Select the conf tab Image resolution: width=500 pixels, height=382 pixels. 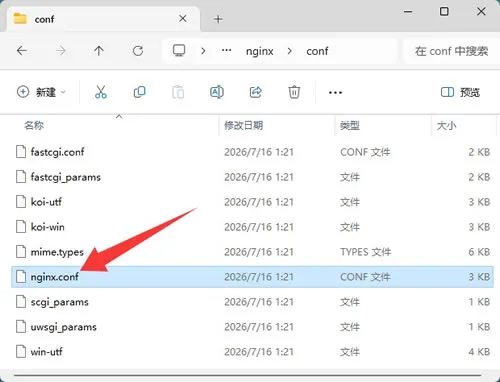103,19
